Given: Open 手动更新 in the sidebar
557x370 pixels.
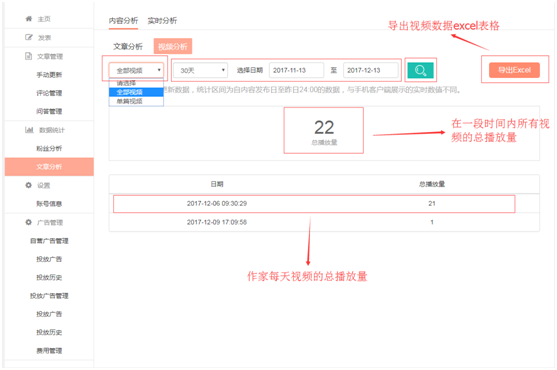Looking at the screenshot, I should tap(49, 75).
